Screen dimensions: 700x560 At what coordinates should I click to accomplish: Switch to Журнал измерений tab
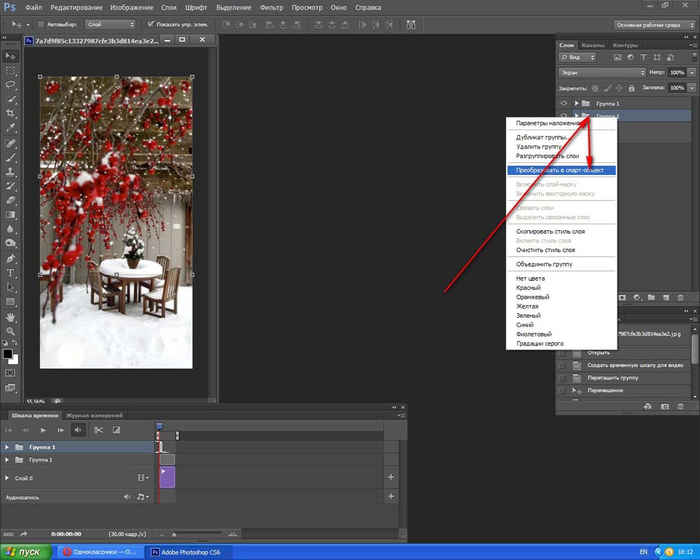(94, 415)
